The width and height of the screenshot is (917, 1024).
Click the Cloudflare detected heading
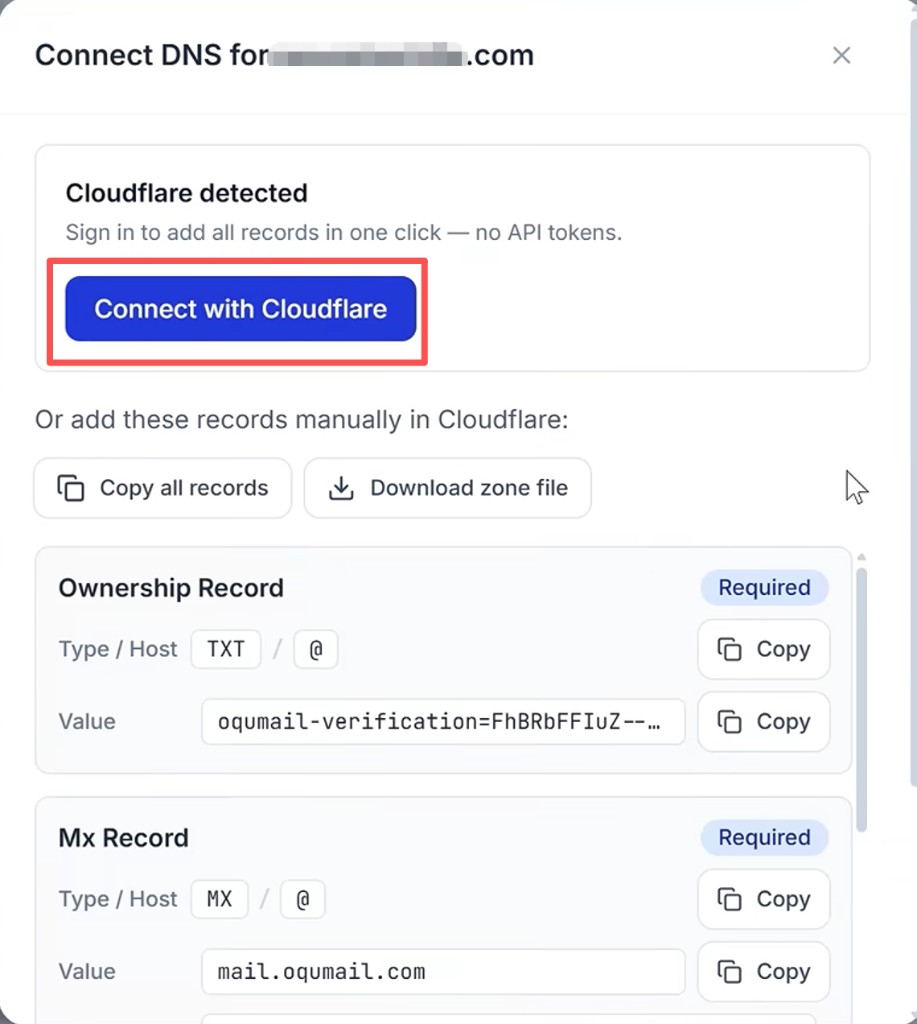point(186,193)
